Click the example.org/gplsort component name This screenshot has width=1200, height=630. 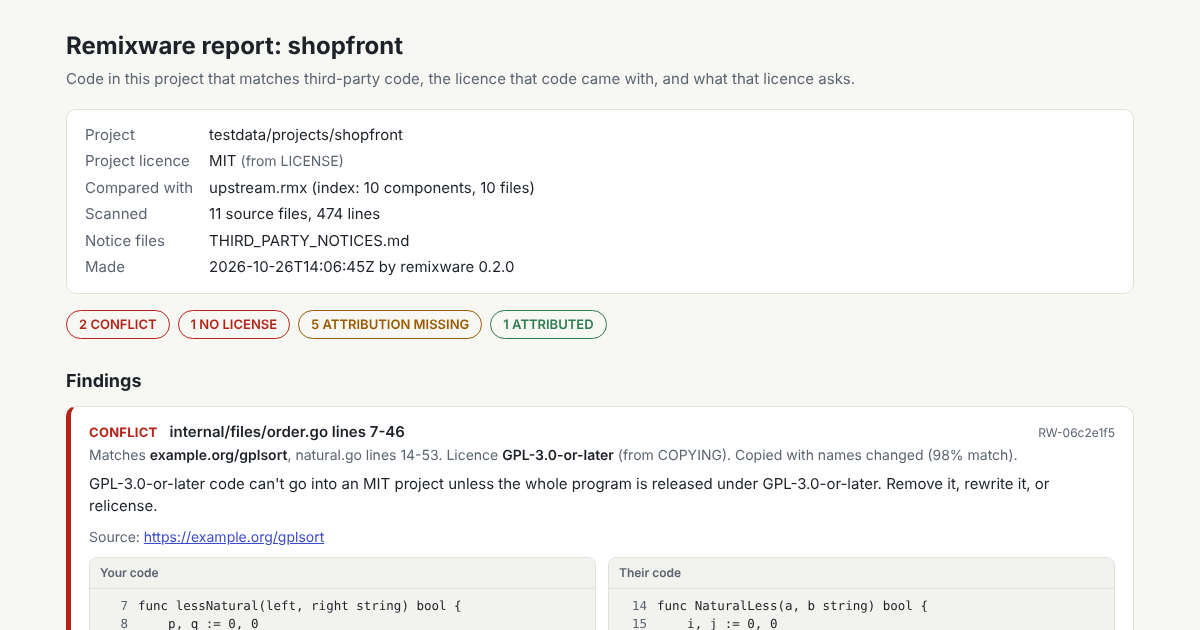[x=219, y=455]
